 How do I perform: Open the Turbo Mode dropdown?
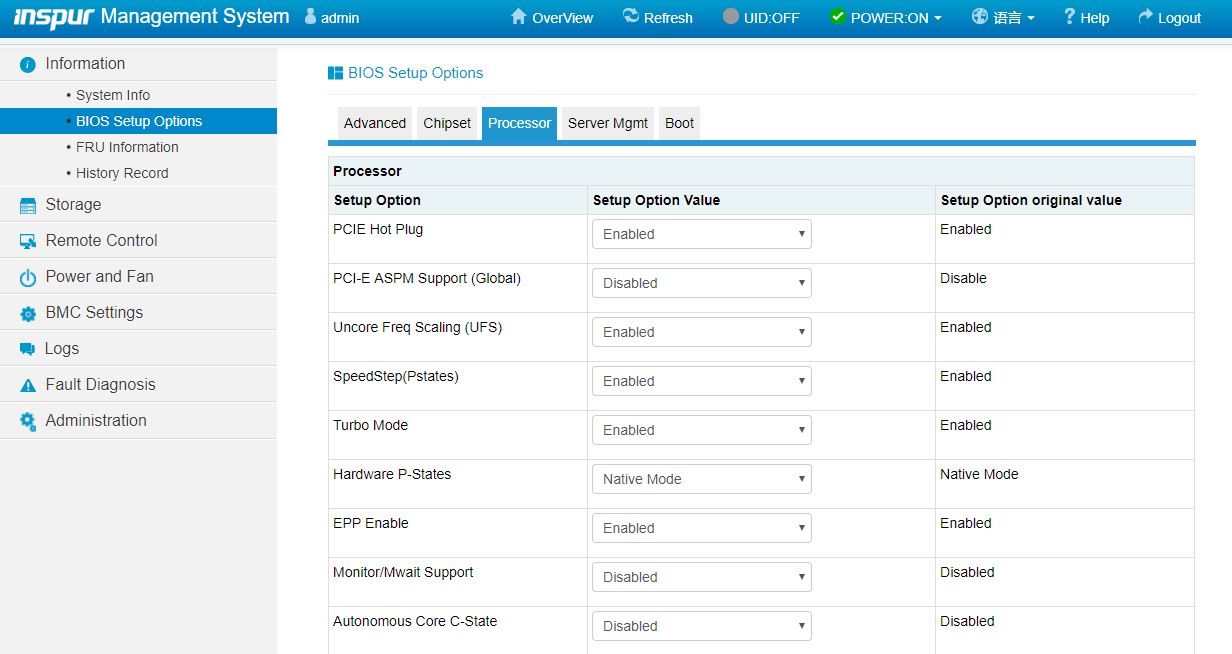point(701,430)
